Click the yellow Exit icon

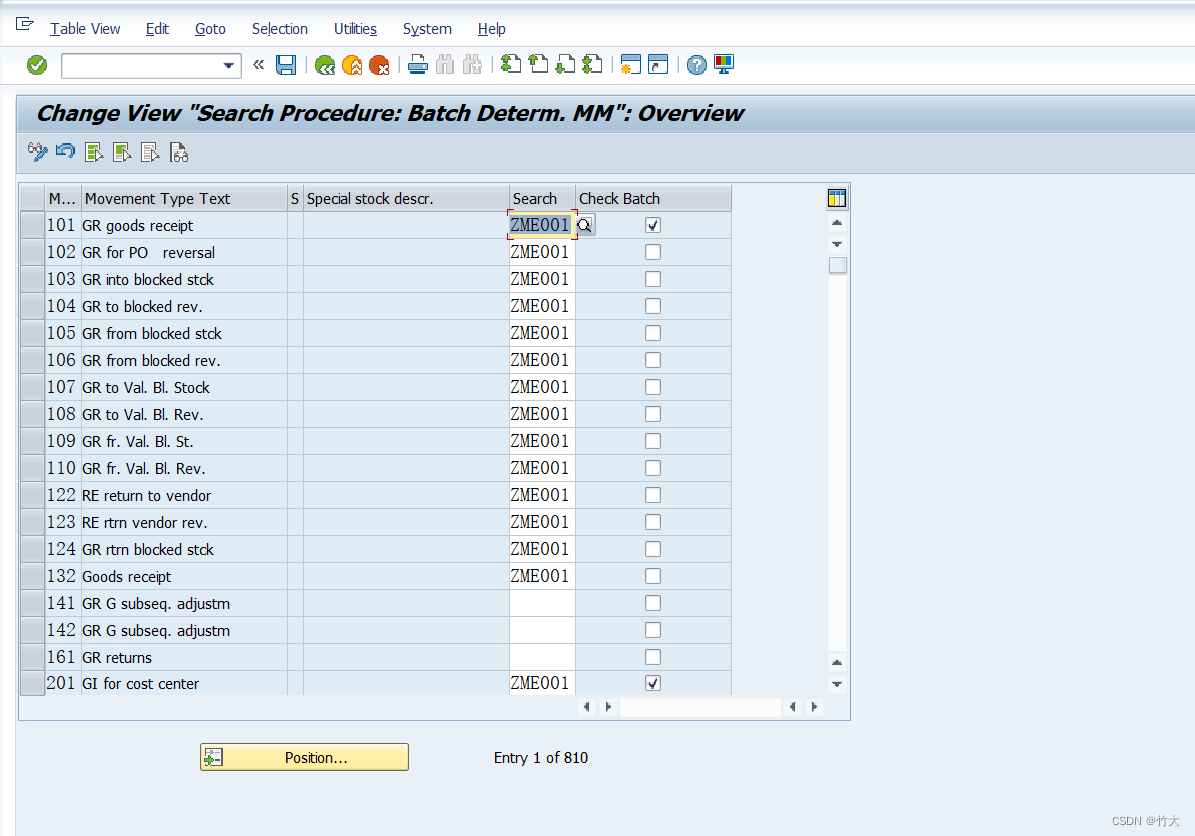point(352,66)
